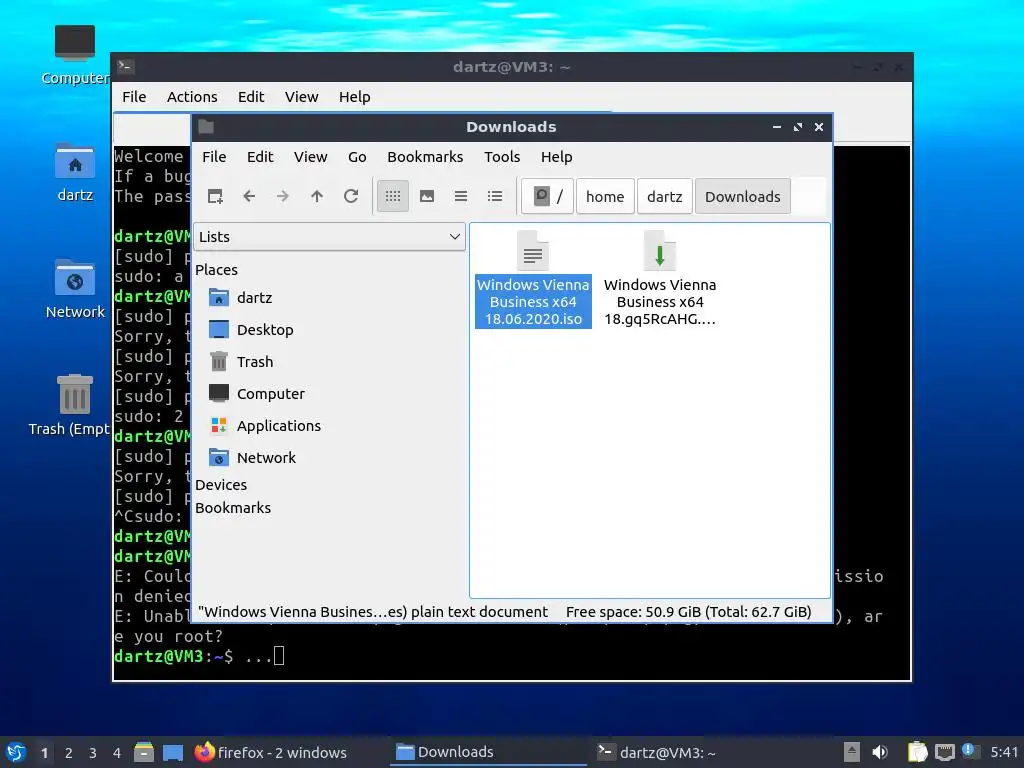The width and height of the screenshot is (1024, 768).
Task: Go forward with the right arrow icon
Action: point(283,196)
